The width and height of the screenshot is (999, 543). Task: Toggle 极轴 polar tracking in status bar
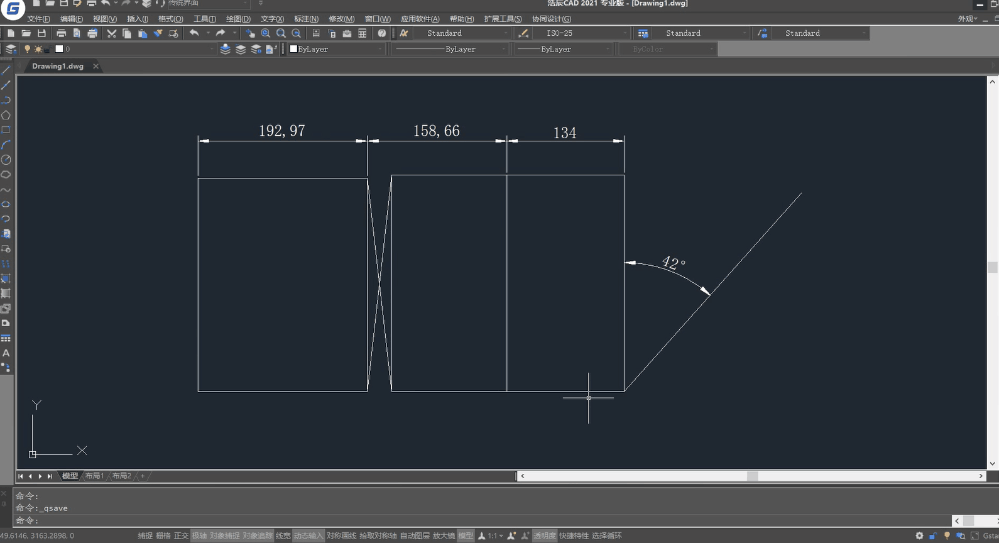[x=199, y=536]
